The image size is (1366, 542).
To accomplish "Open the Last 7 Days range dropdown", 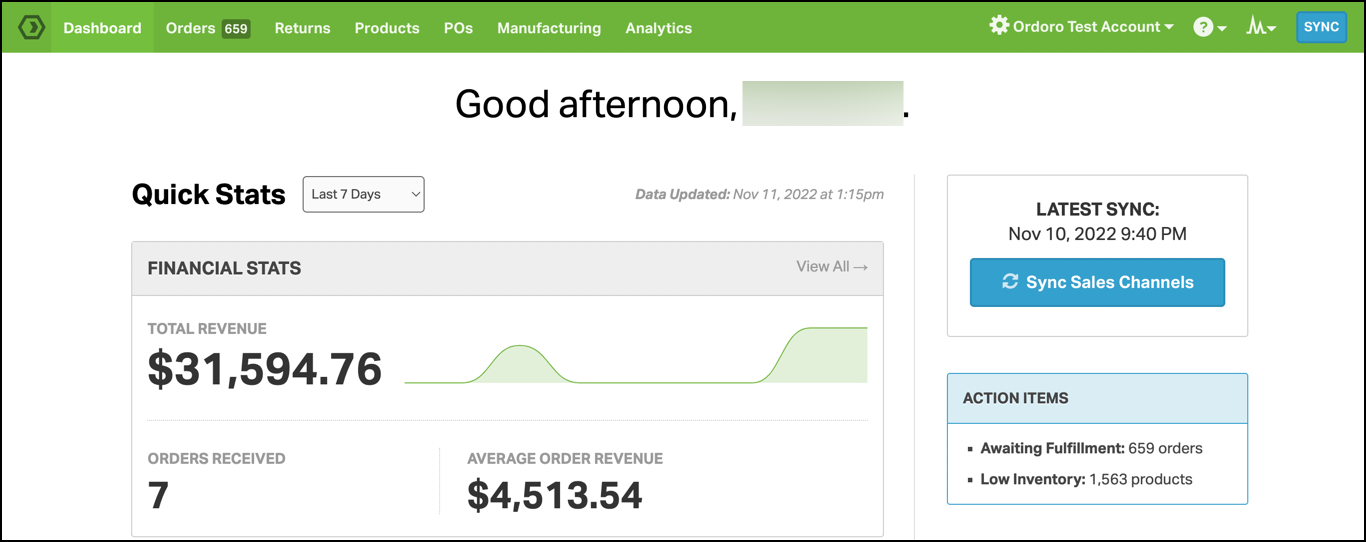I will point(363,194).
